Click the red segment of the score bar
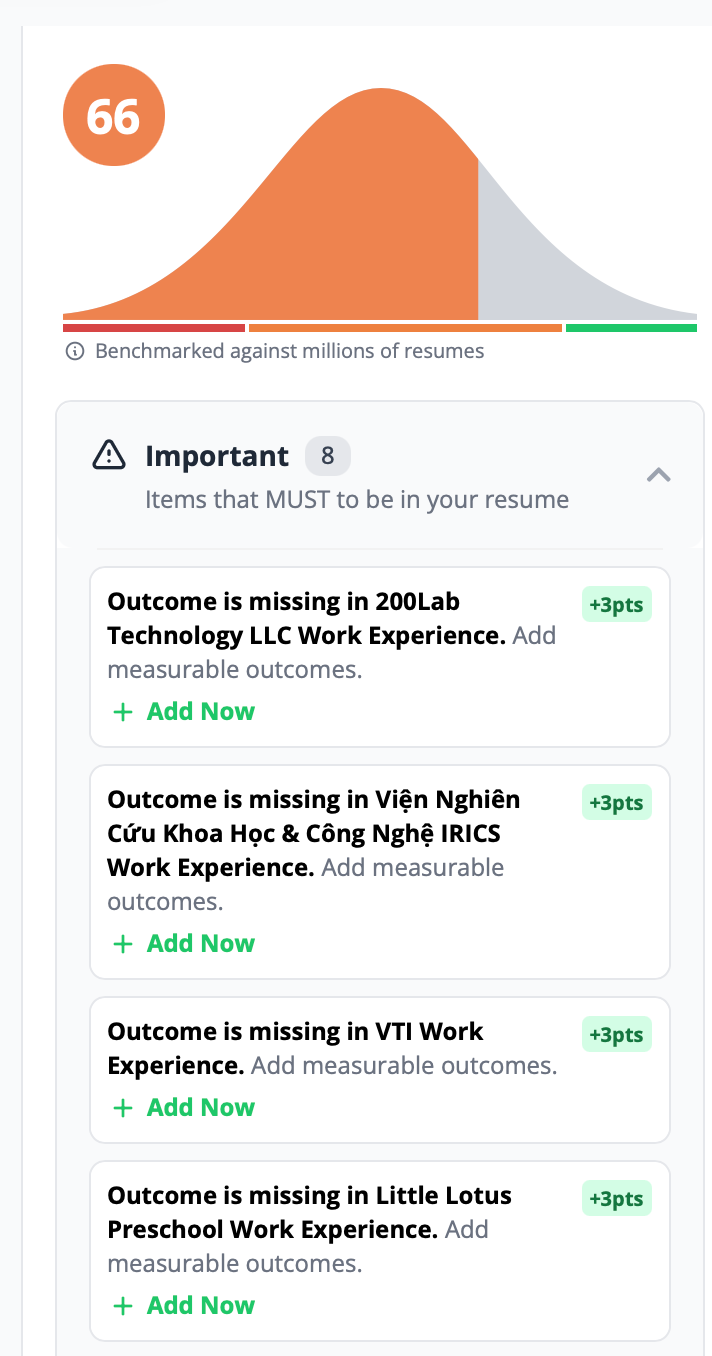The height and width of the screenshot is (1356, 712). pos(153,328)
